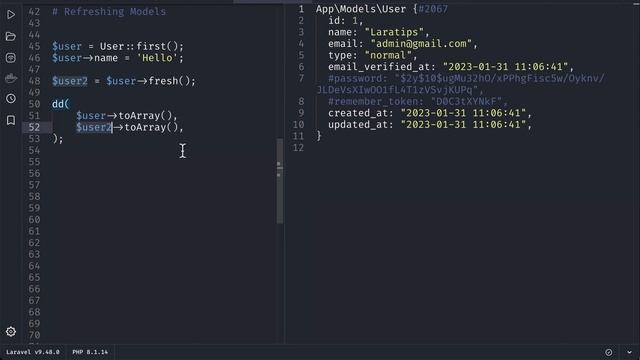This screenshot has width=640, height=360.
Task: Click line number 52 in the editor gutter
Action: 34,127
